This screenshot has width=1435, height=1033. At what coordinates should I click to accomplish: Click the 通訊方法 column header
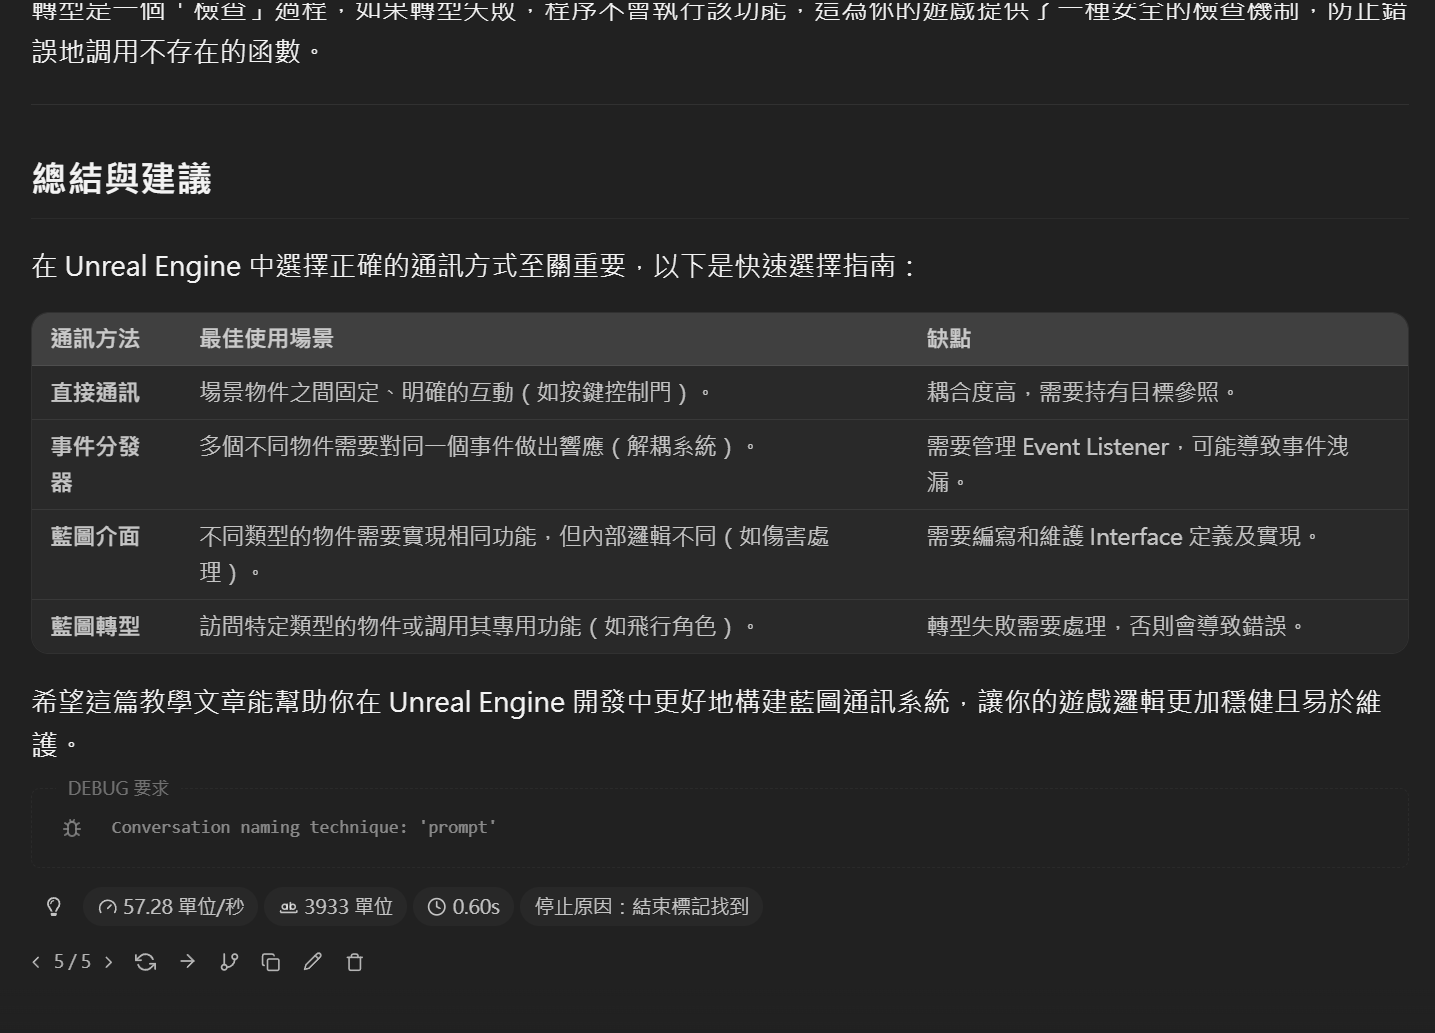tap(95, 338)
